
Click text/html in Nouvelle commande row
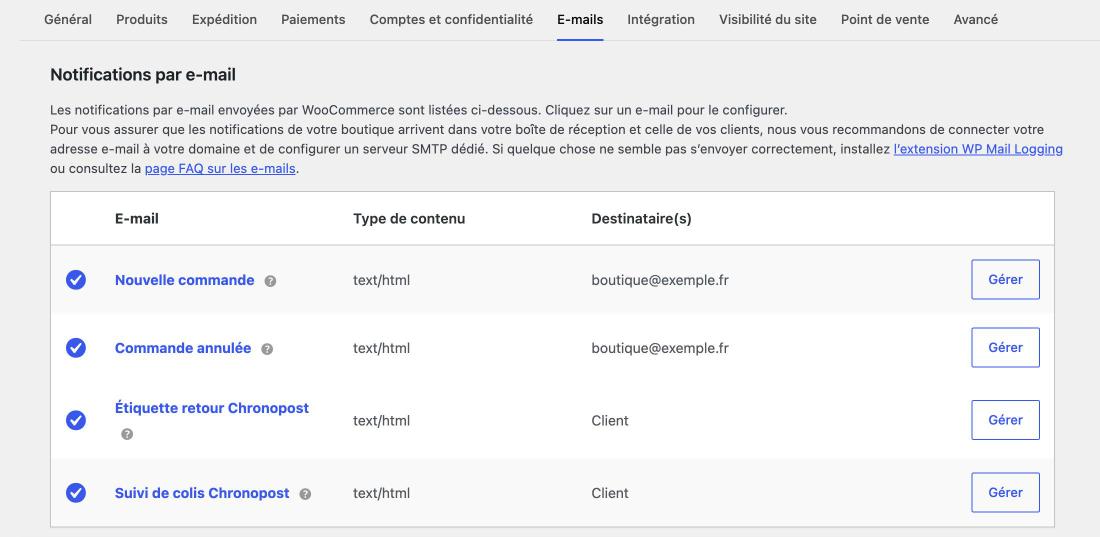coord(382,280)
